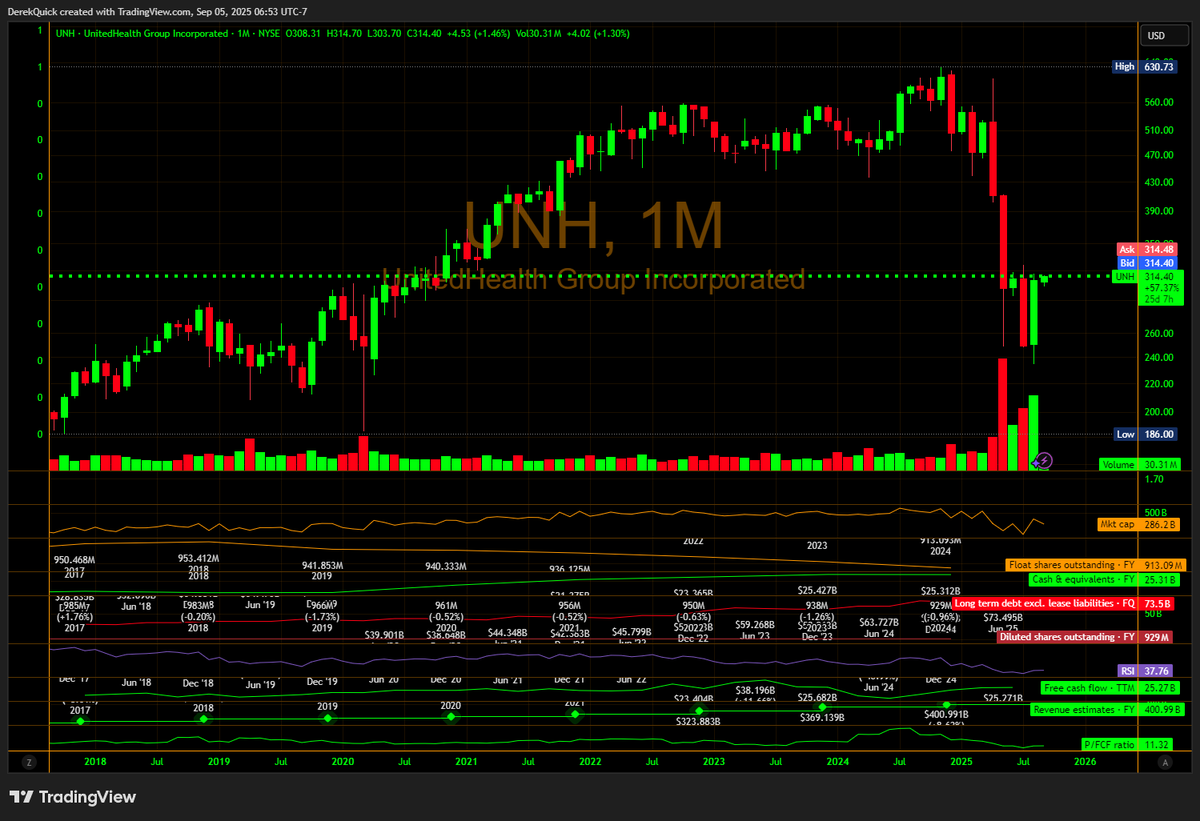This screenshot has height=821, width=1200.
Task: Click the 220.00 price scale value
Action: coord(1158,384)
